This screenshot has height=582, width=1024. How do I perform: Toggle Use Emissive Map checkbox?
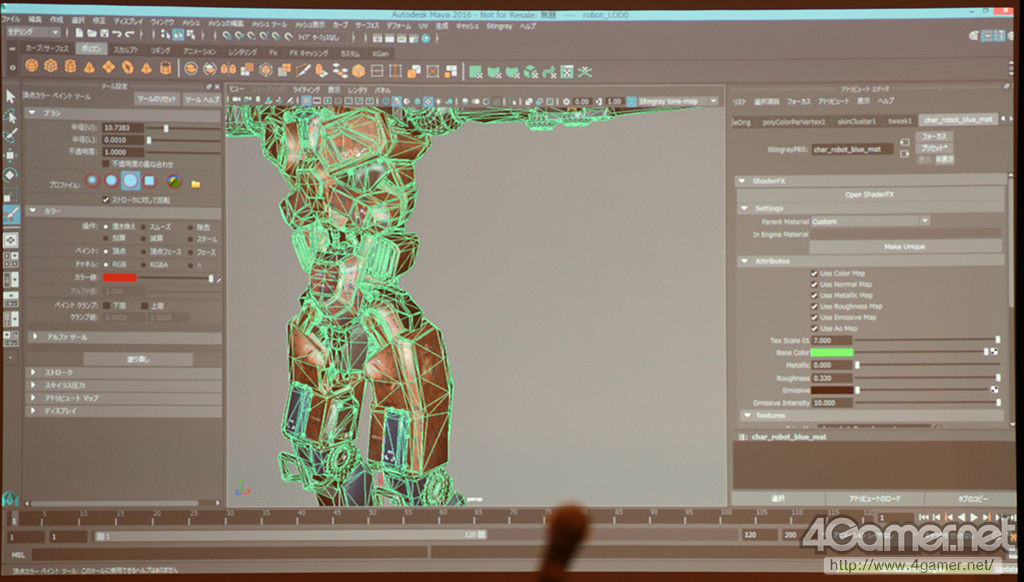coord(814,317)
